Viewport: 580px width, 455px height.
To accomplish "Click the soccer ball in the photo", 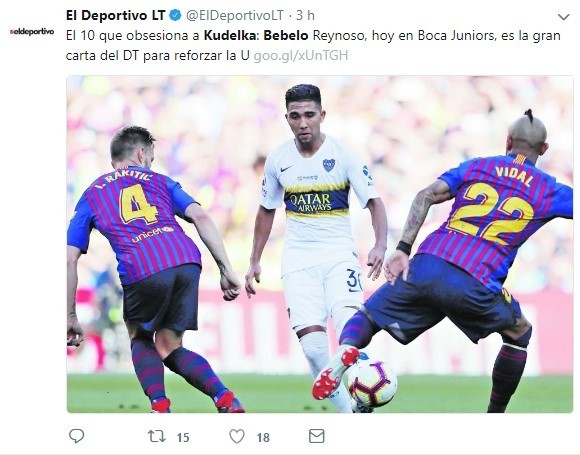I will 372,383.
